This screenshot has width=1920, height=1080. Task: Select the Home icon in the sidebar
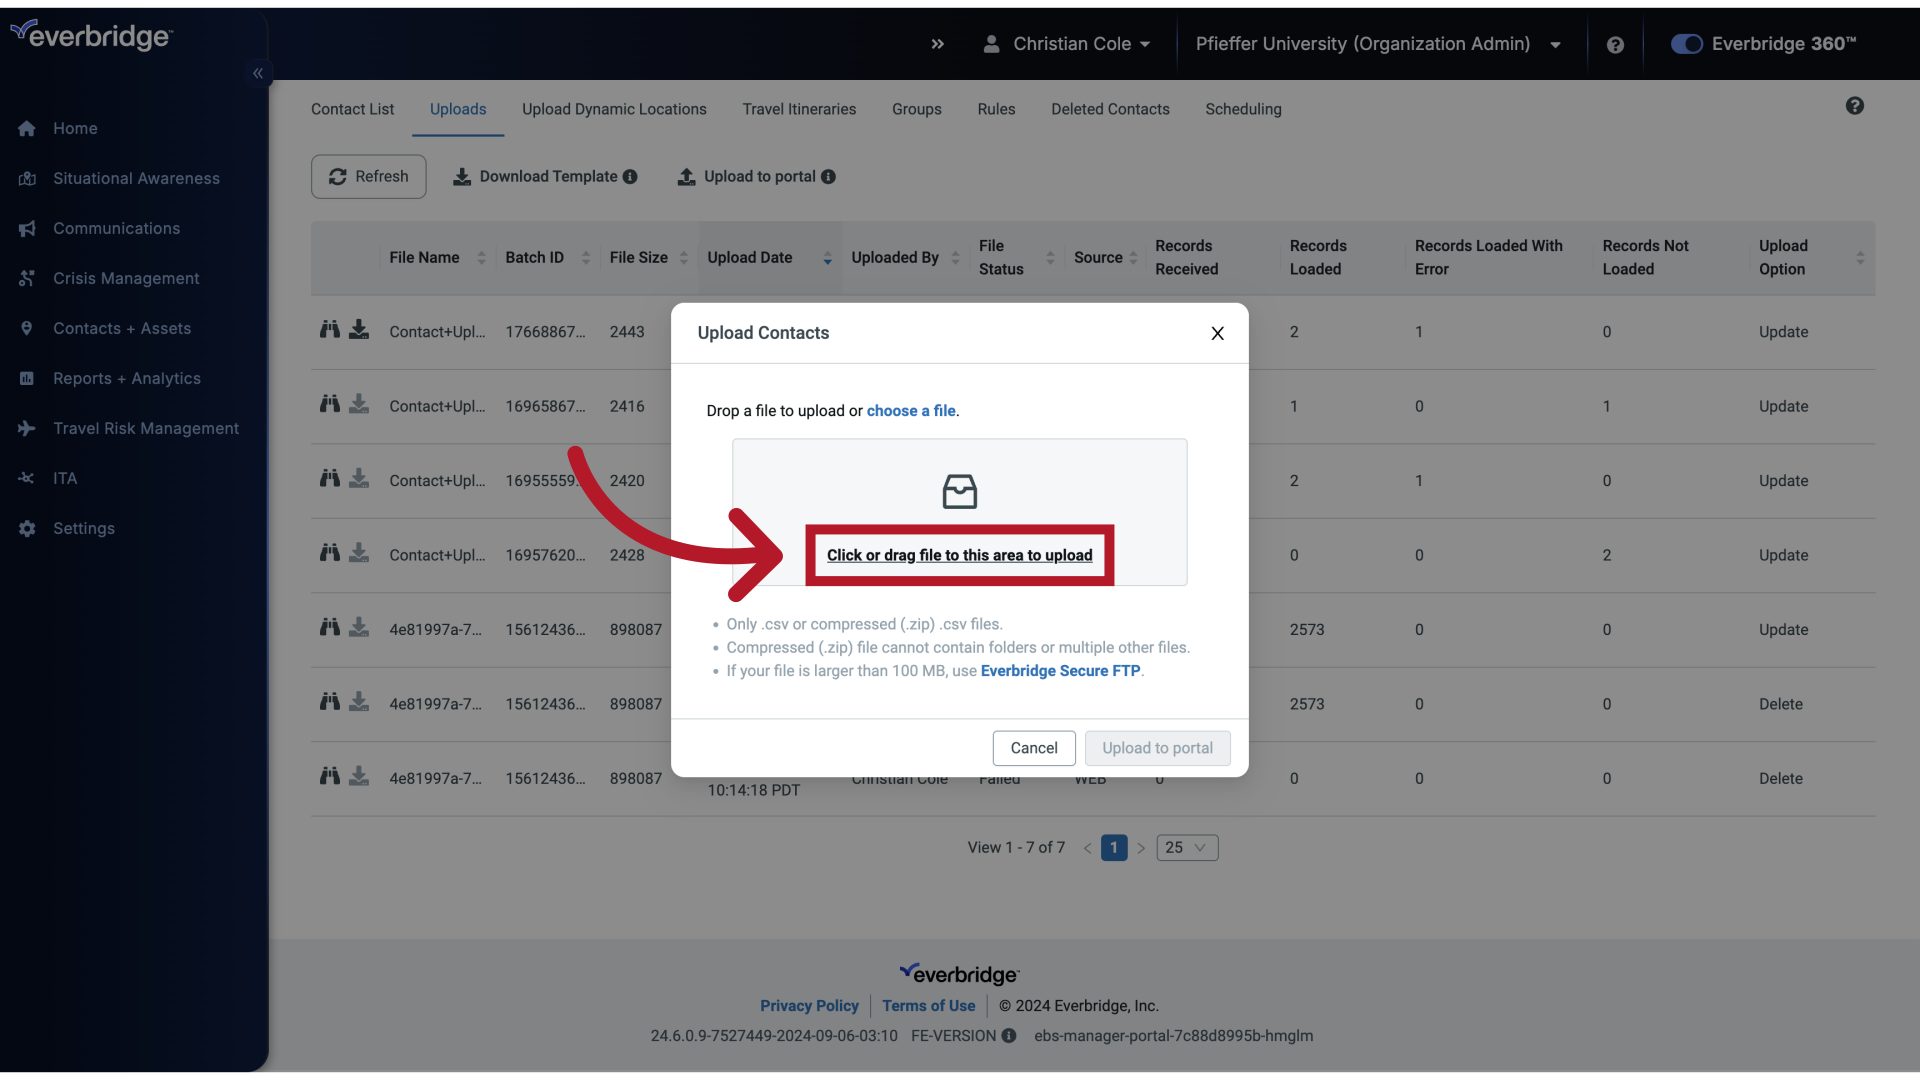point(26,128)
